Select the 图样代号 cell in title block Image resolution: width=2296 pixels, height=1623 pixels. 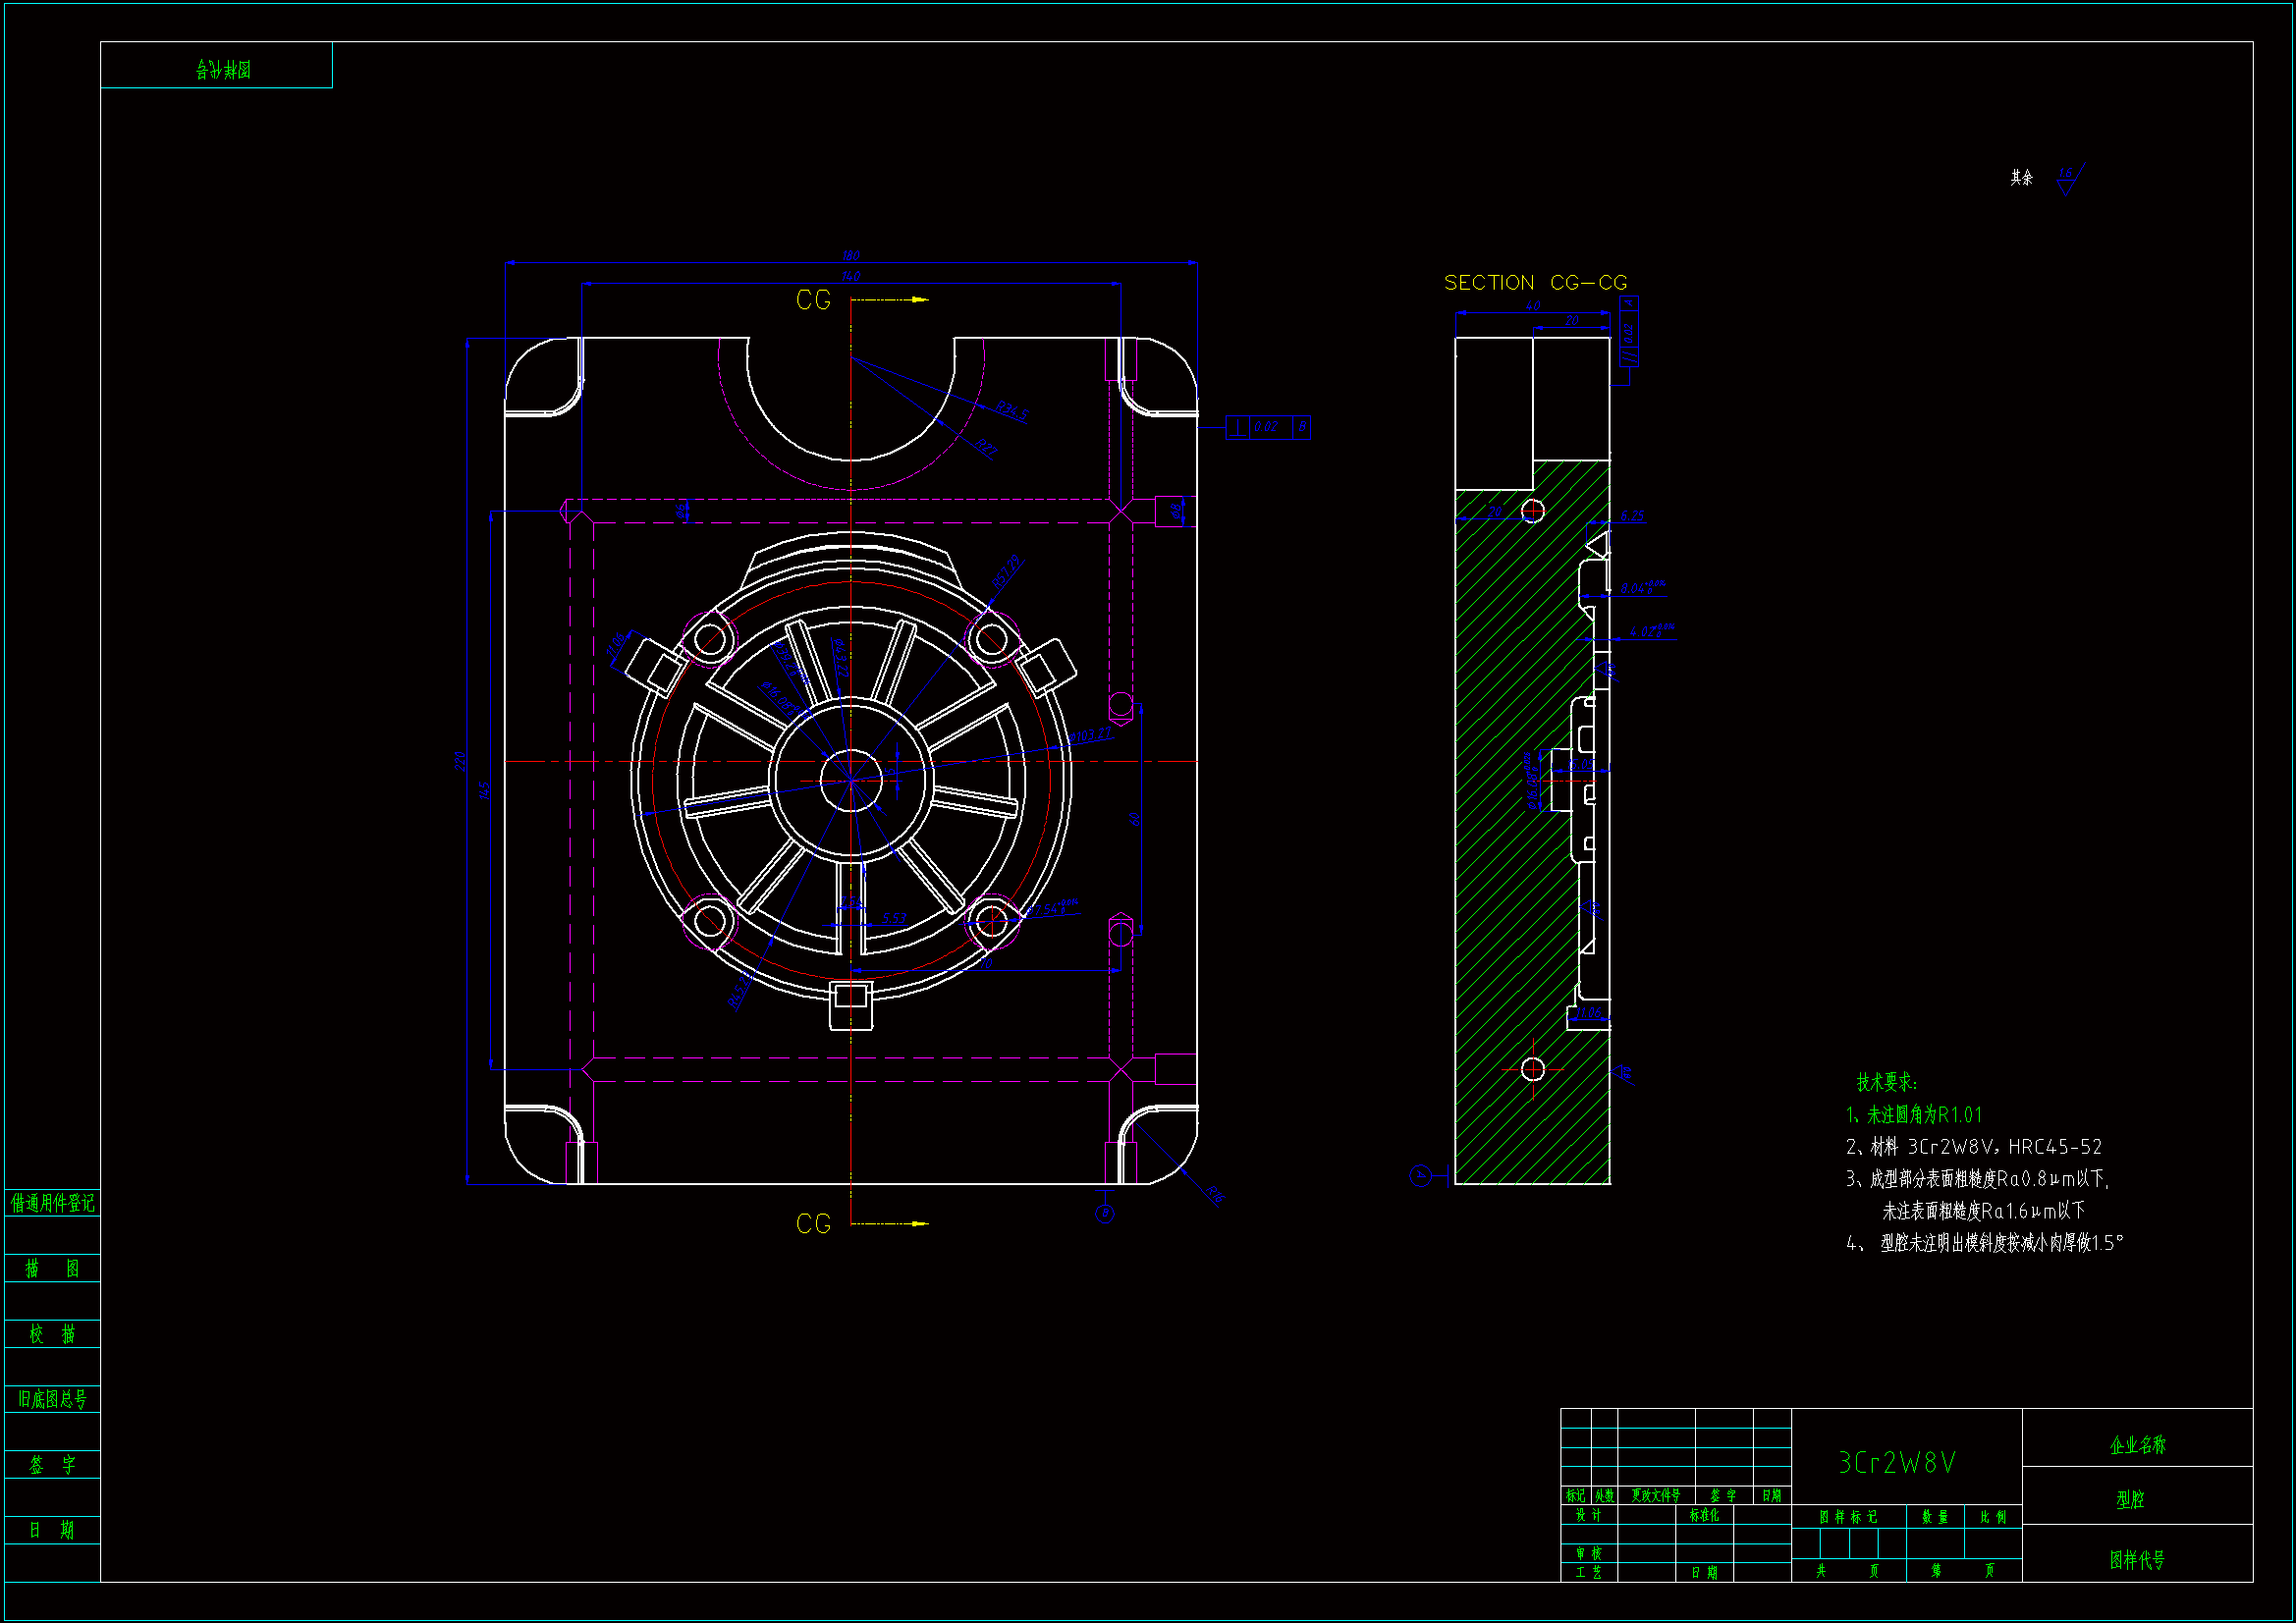pyautogui.click(x=2137, y=1560)
